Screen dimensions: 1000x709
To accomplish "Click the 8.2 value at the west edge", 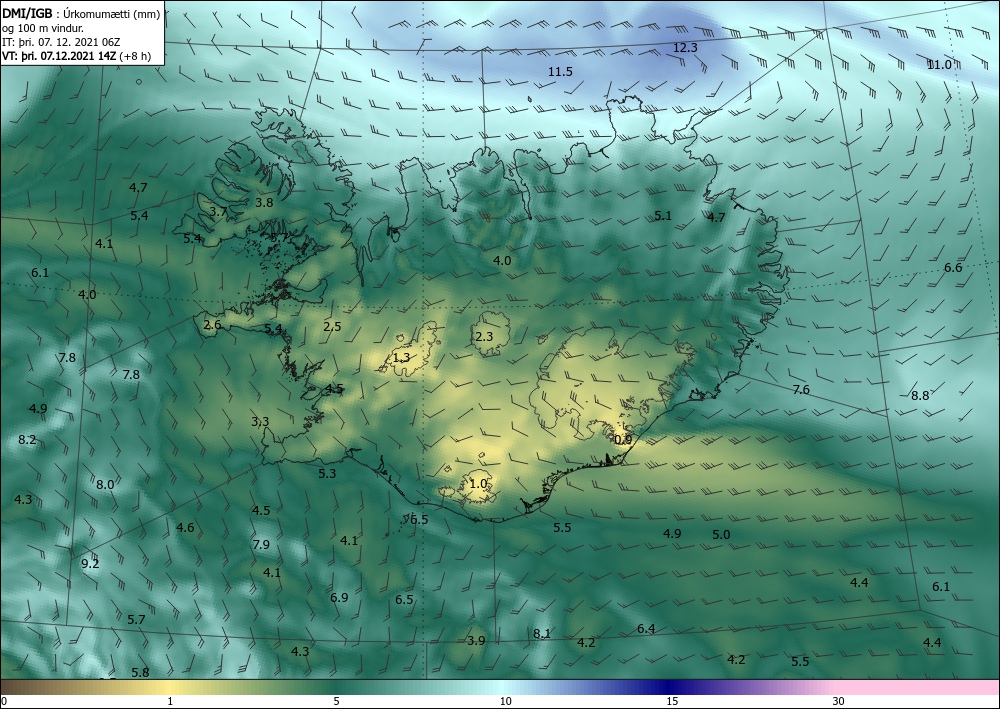I will pyautogui.click(x=27, y=439).
